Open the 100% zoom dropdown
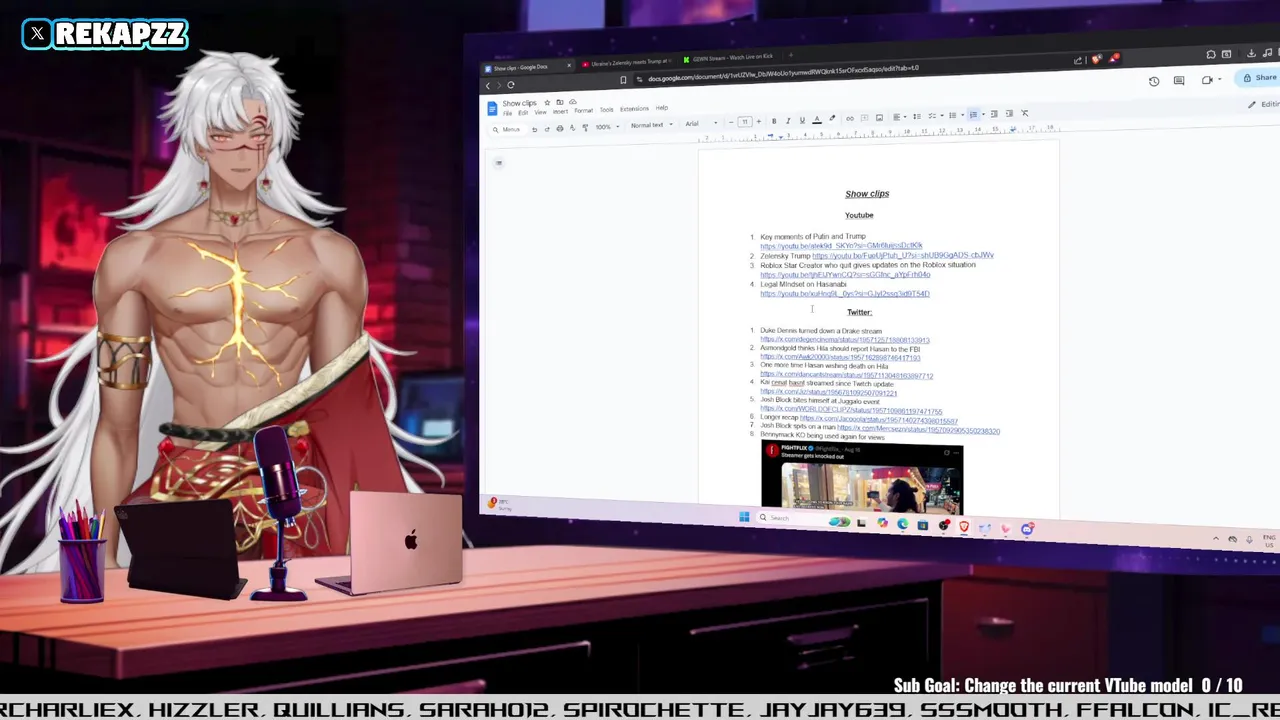 coord(607,127)
